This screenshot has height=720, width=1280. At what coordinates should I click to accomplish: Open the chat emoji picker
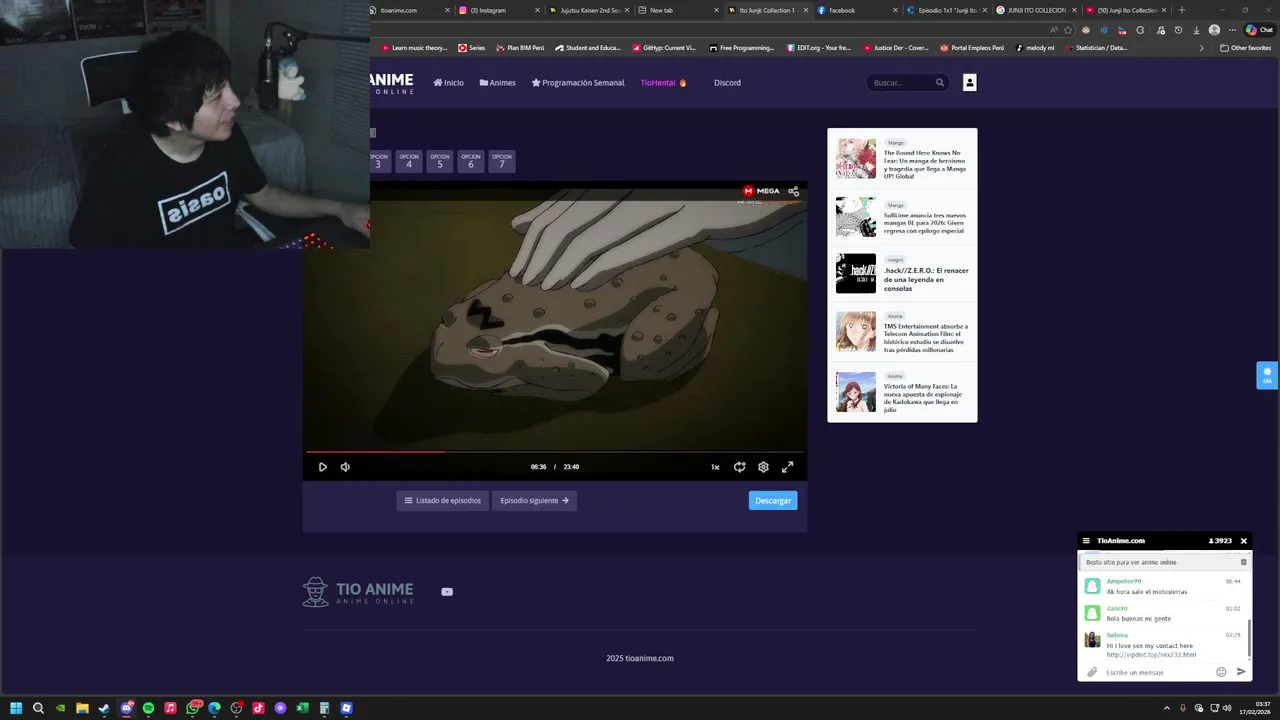(1221, 672)
